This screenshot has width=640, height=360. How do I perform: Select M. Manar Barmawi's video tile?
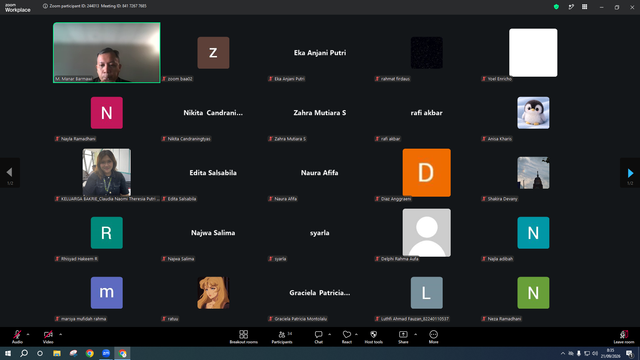(x=107, y=53)
